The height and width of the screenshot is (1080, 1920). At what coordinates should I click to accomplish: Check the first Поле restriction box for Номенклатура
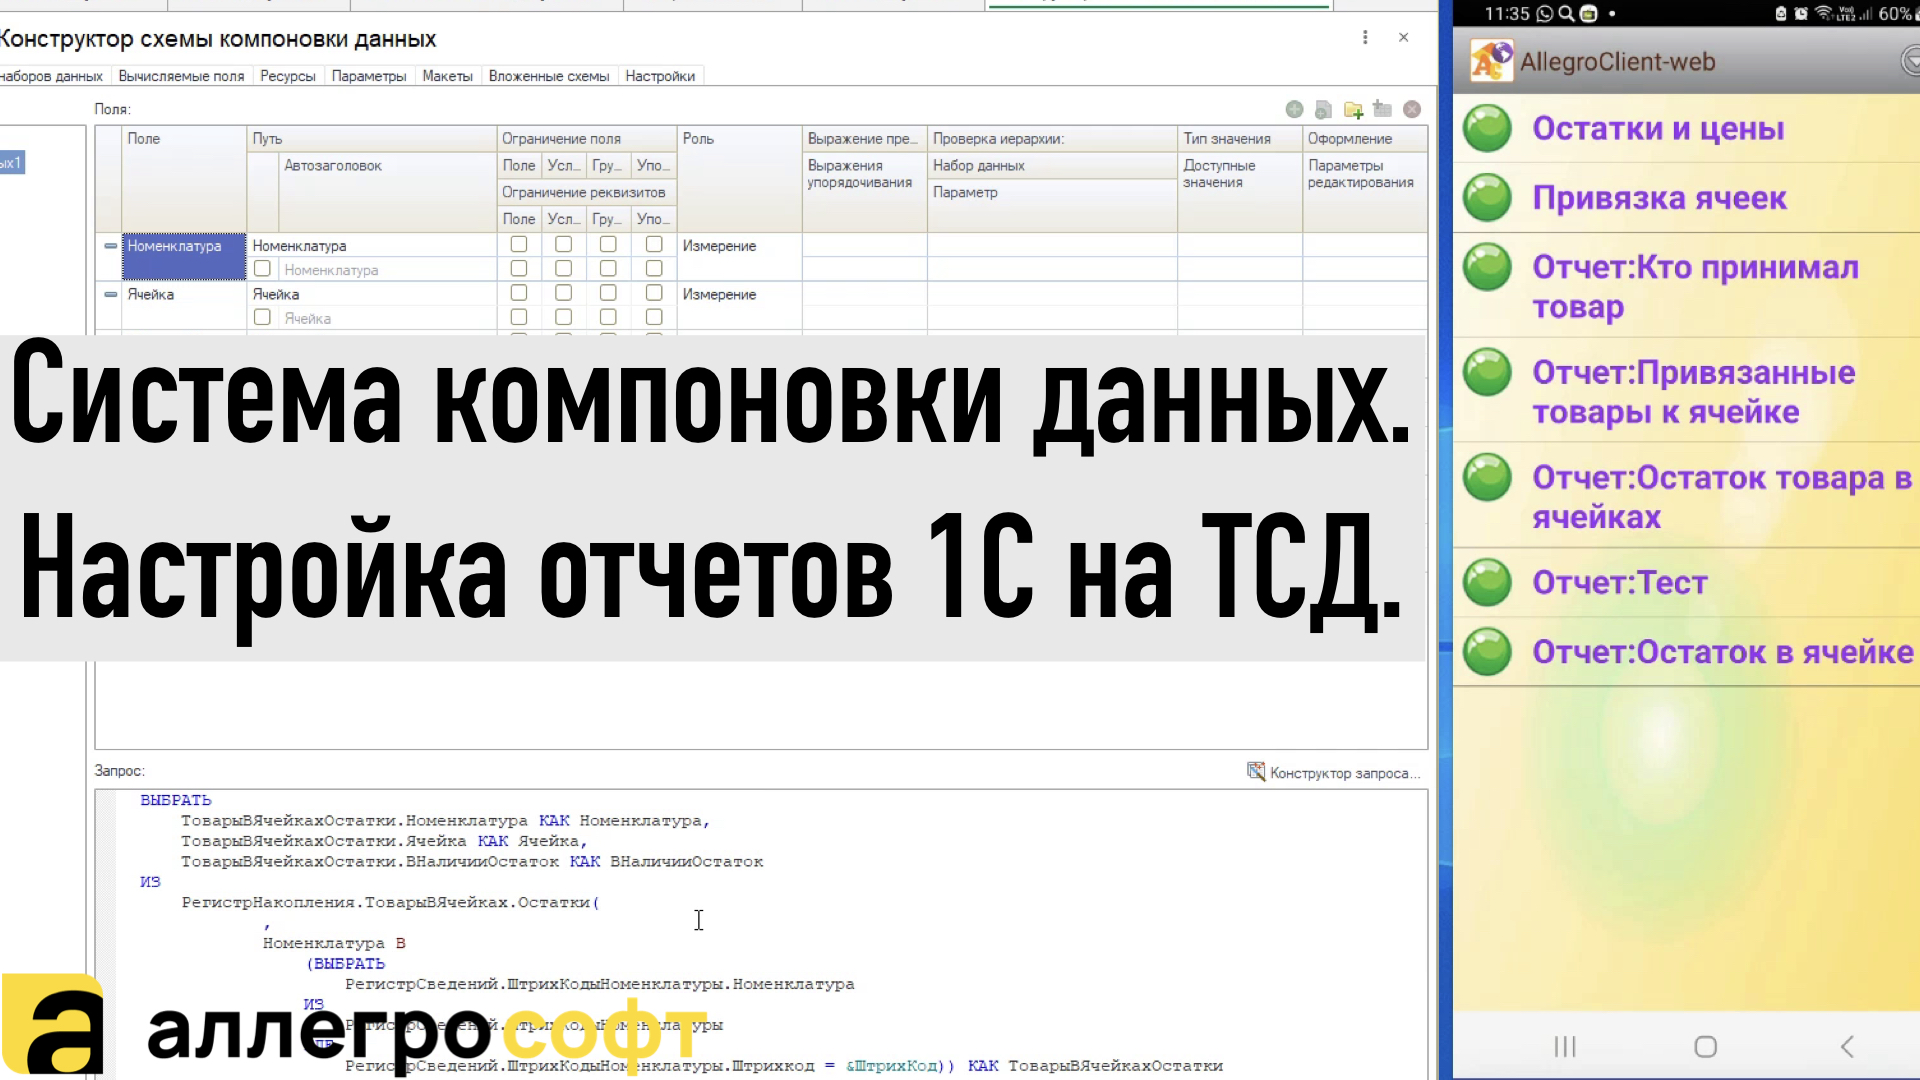point(518,244)
